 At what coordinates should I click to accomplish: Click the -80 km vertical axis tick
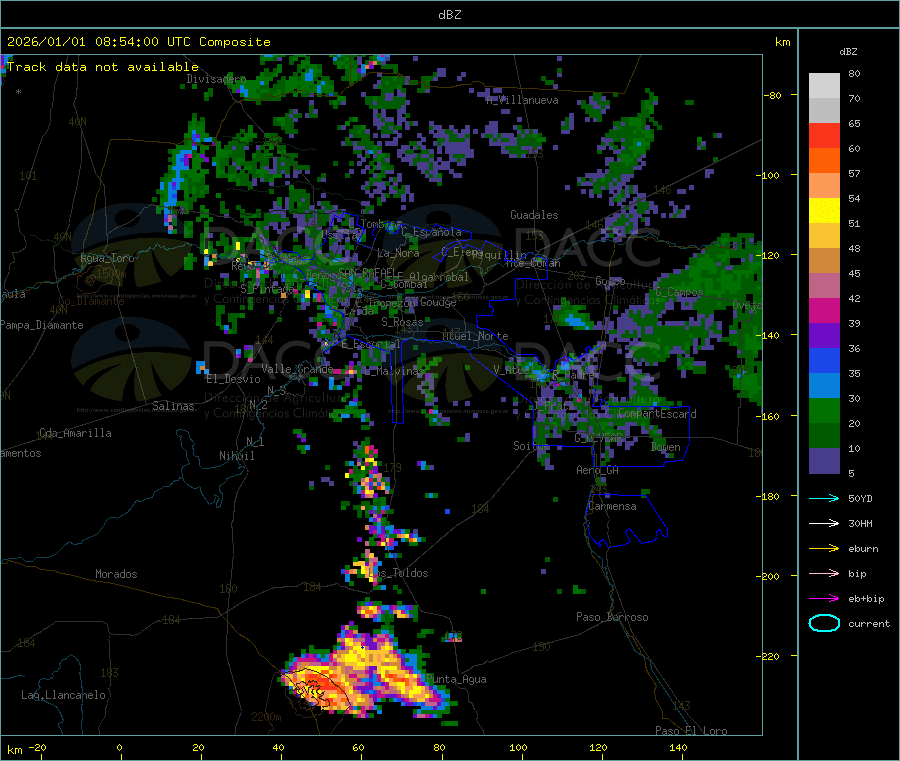pyautogui.click(x=773, y=95)
